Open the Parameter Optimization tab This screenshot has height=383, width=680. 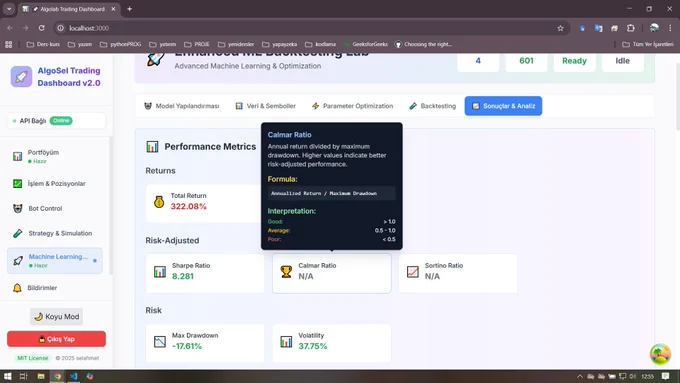(x=352, y=106)
